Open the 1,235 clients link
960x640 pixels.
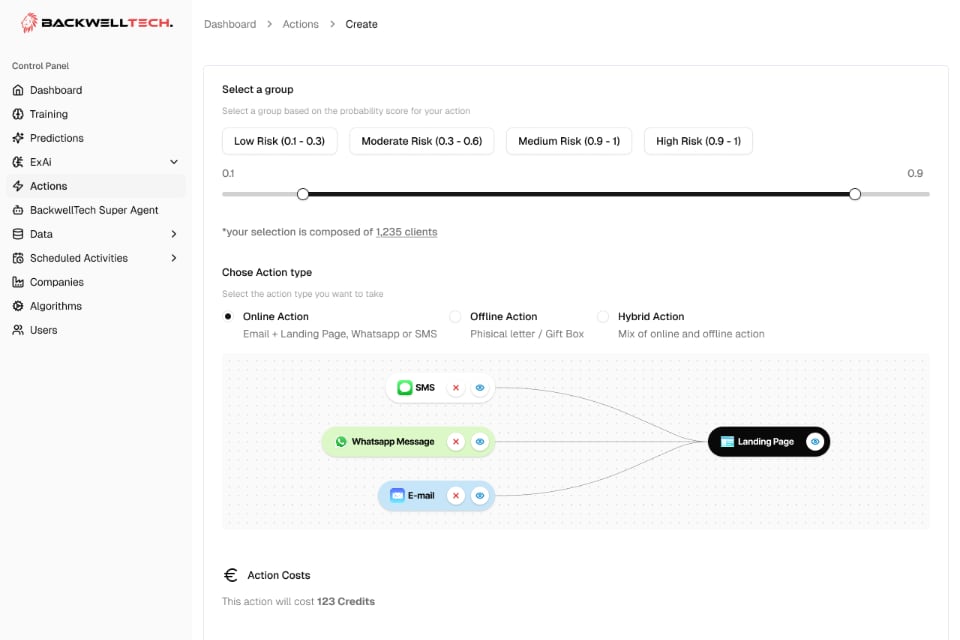[x=407, y=232]
